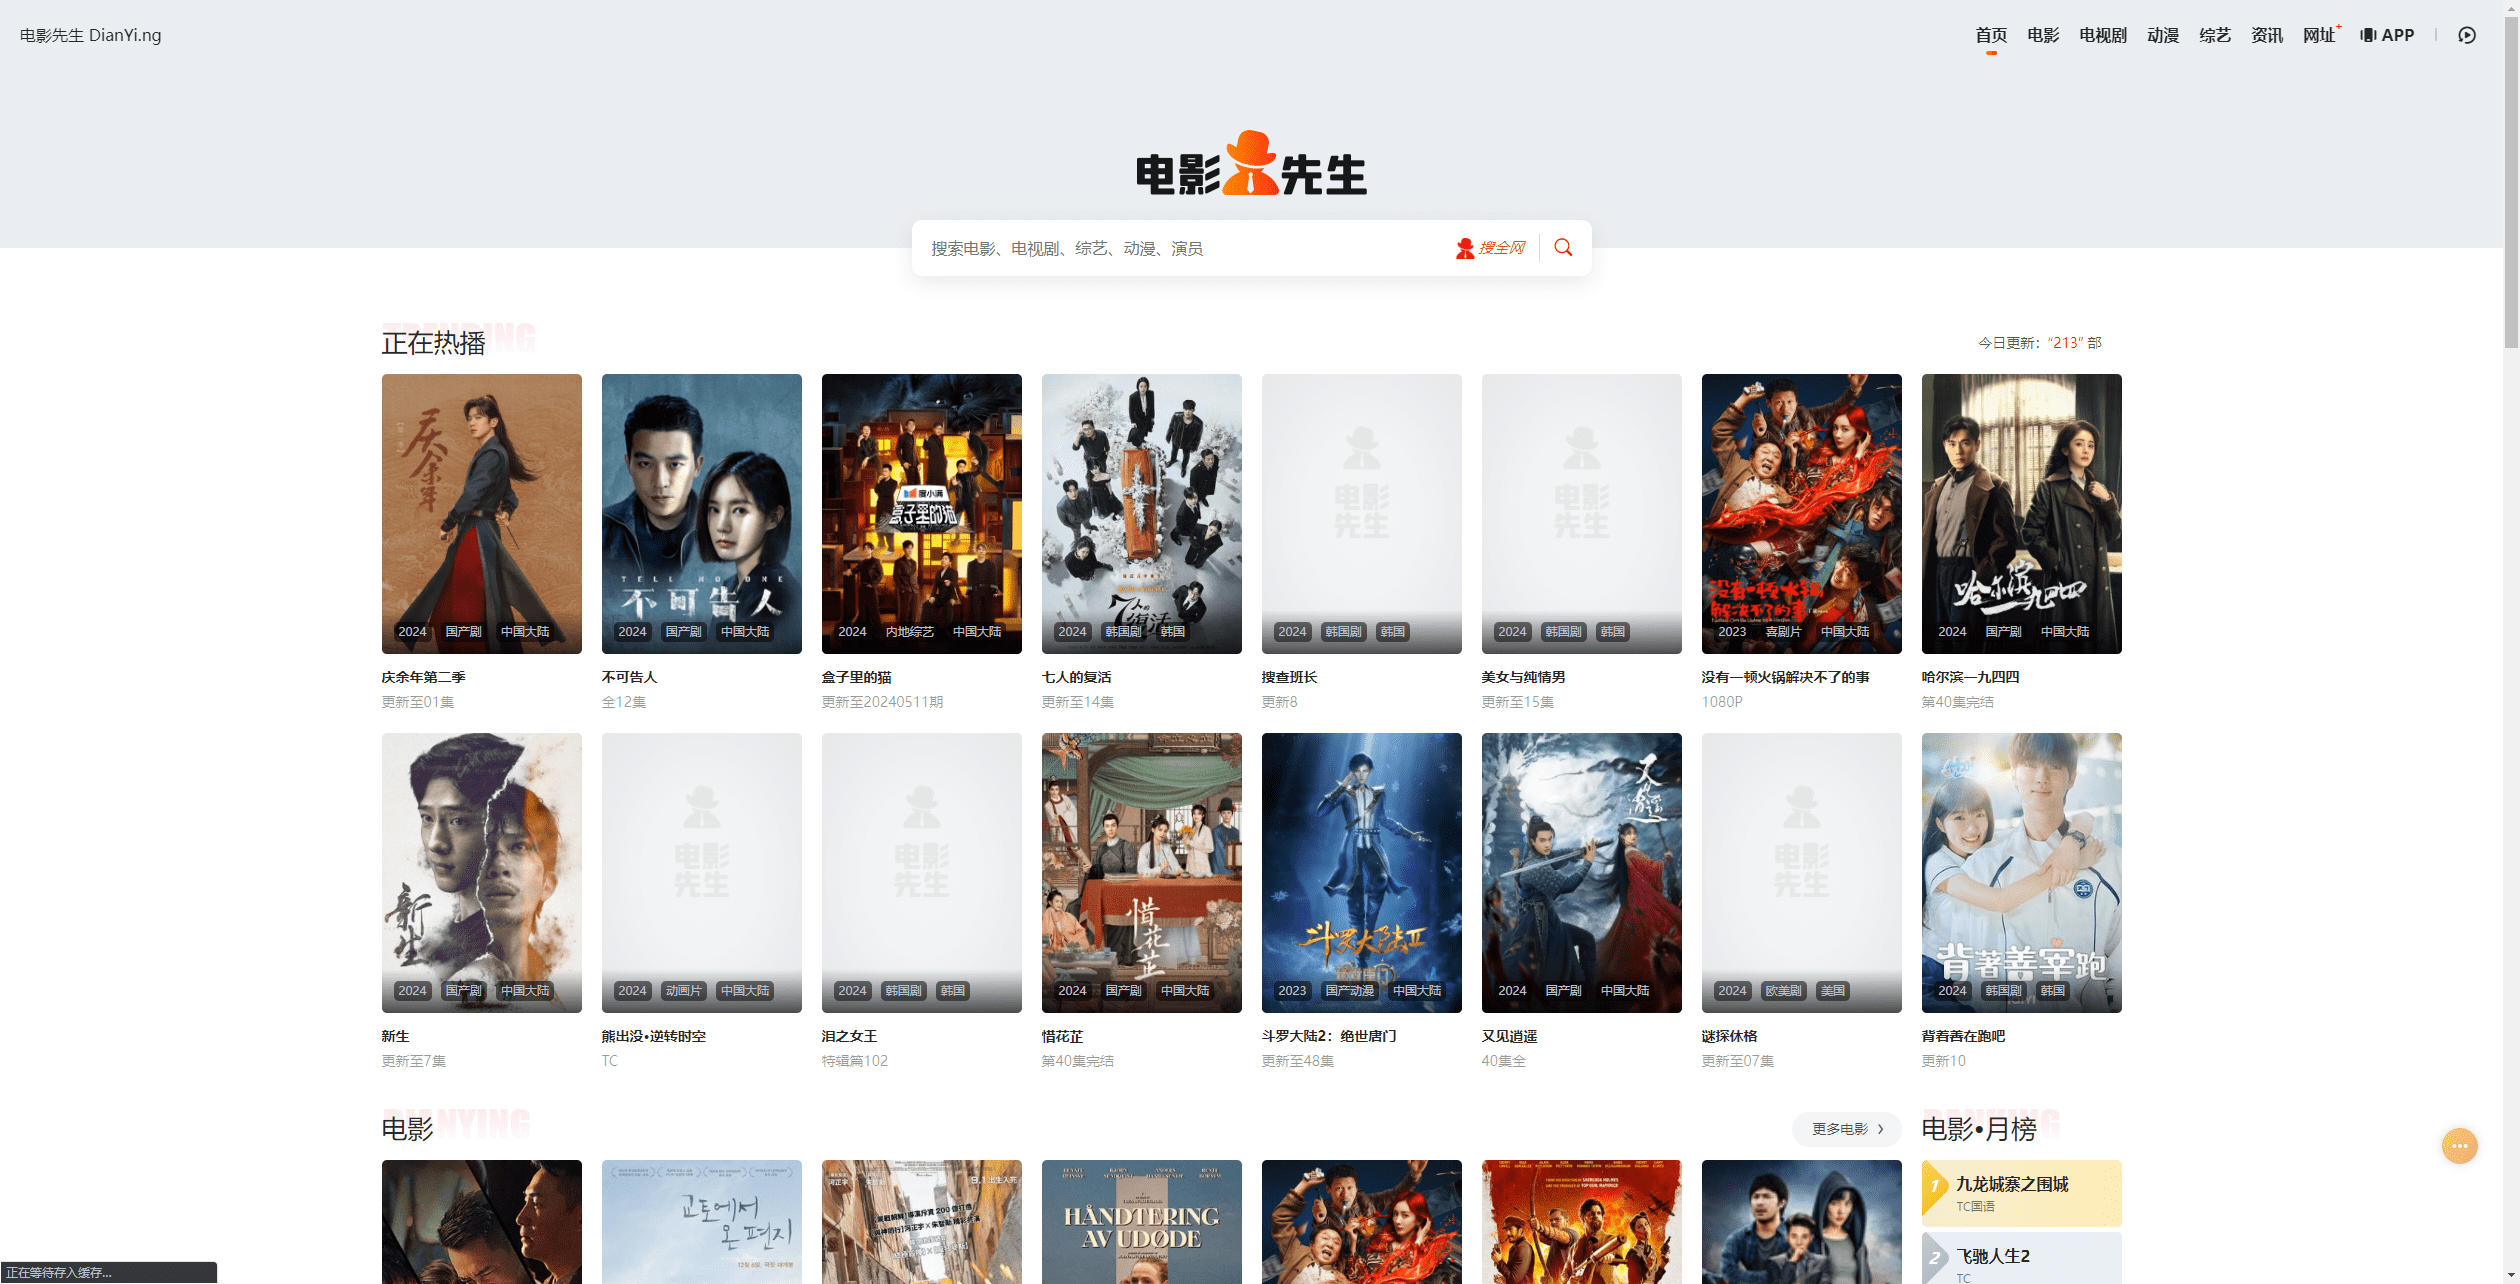Image resolution: width=2520 pixels, height=1284 pixels.
Task: Open 背着善宰跑吧 poster
Action: pyautogui.click(x=2021, y=873)
